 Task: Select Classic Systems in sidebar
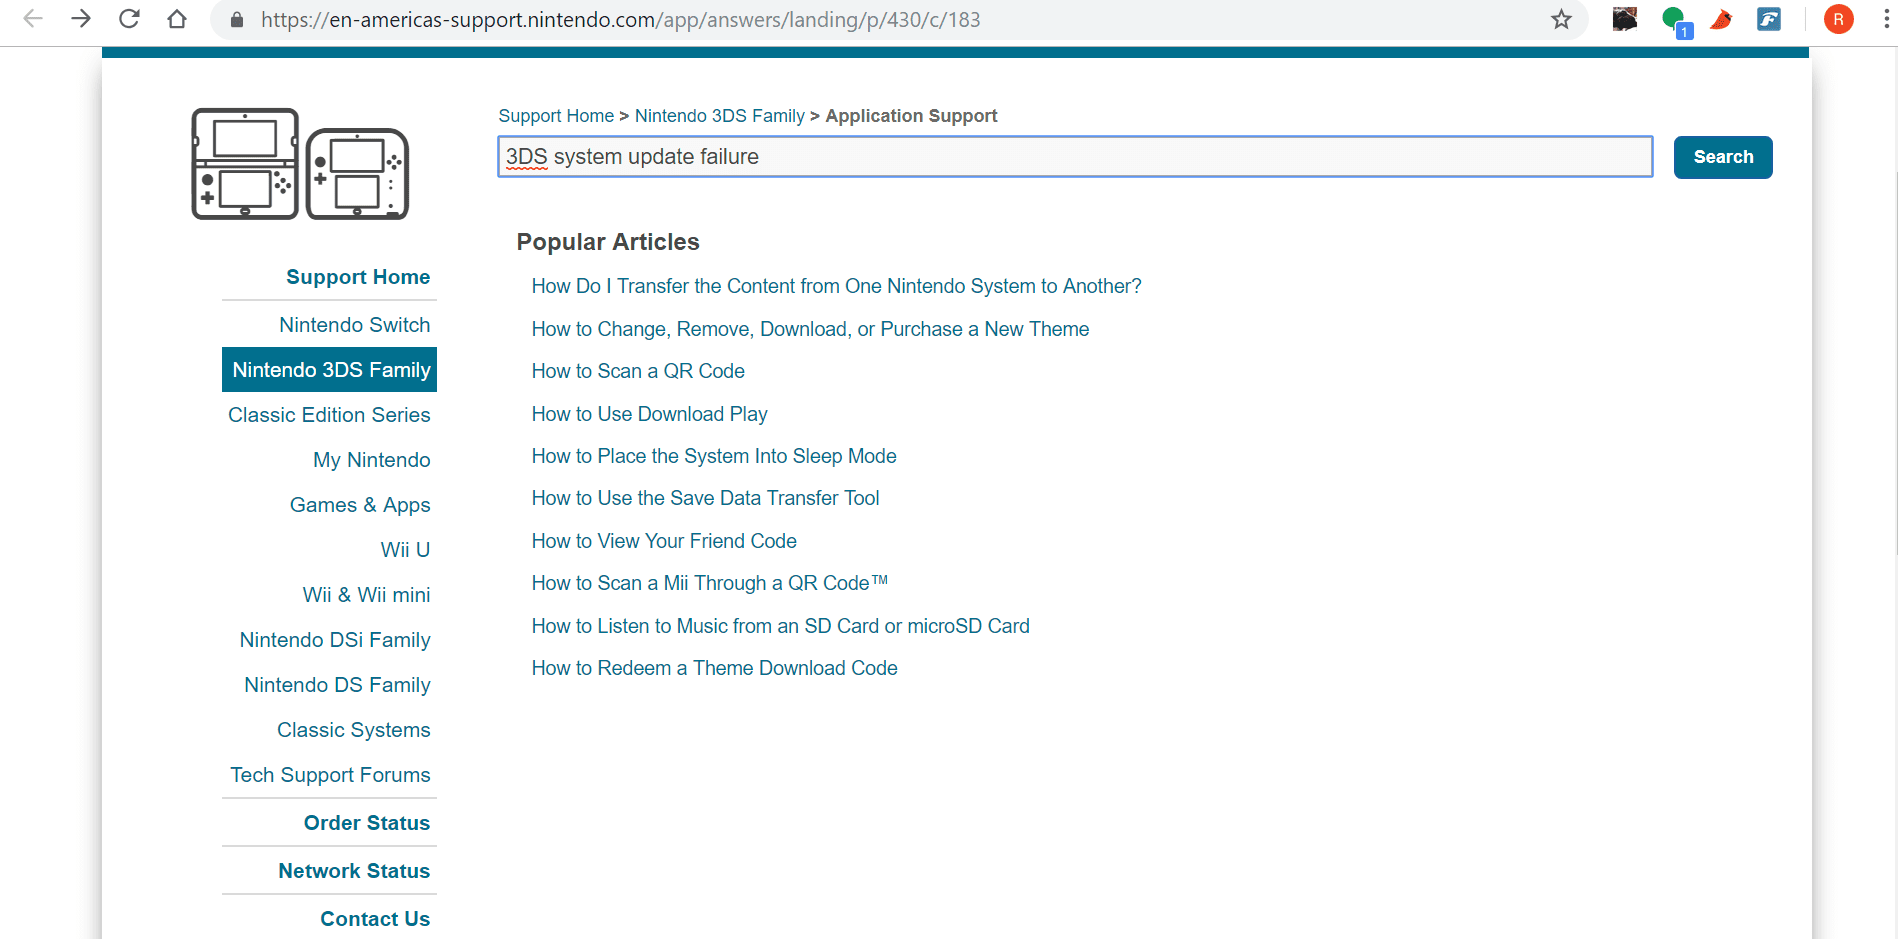click(354, 730)
